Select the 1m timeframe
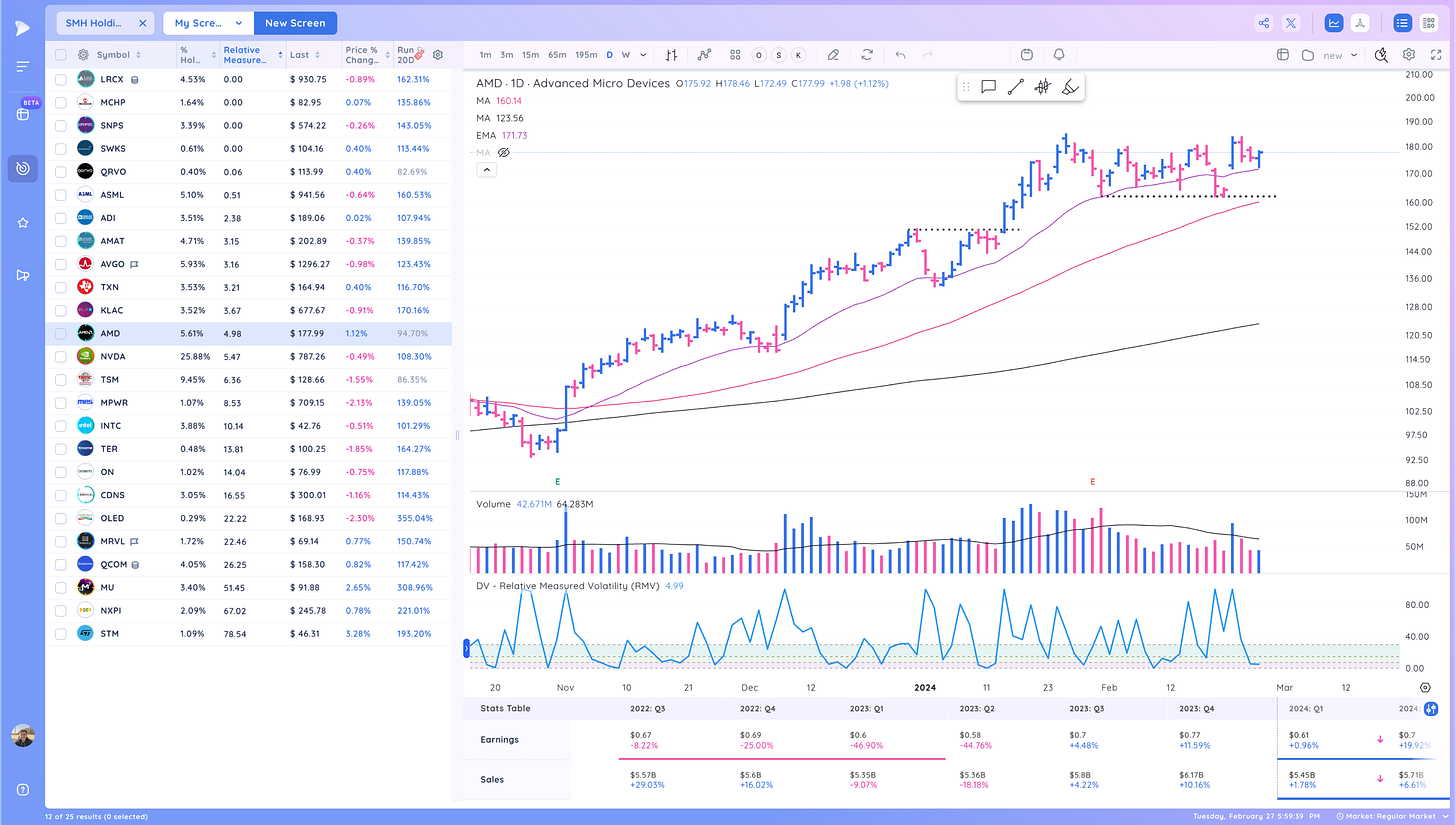1456x825 pixels. pyautogui.click(x=485, y=55)
